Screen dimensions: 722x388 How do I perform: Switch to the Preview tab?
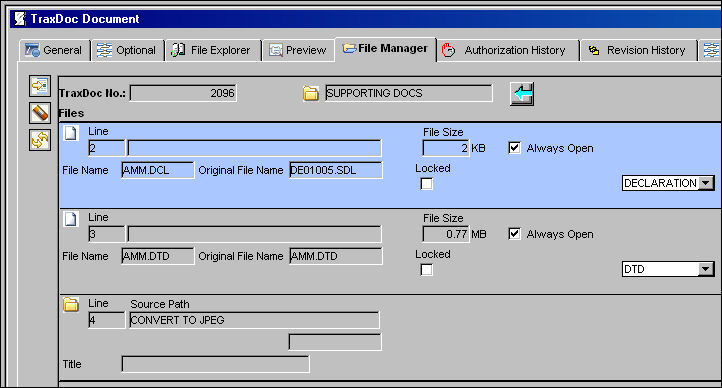298,50
